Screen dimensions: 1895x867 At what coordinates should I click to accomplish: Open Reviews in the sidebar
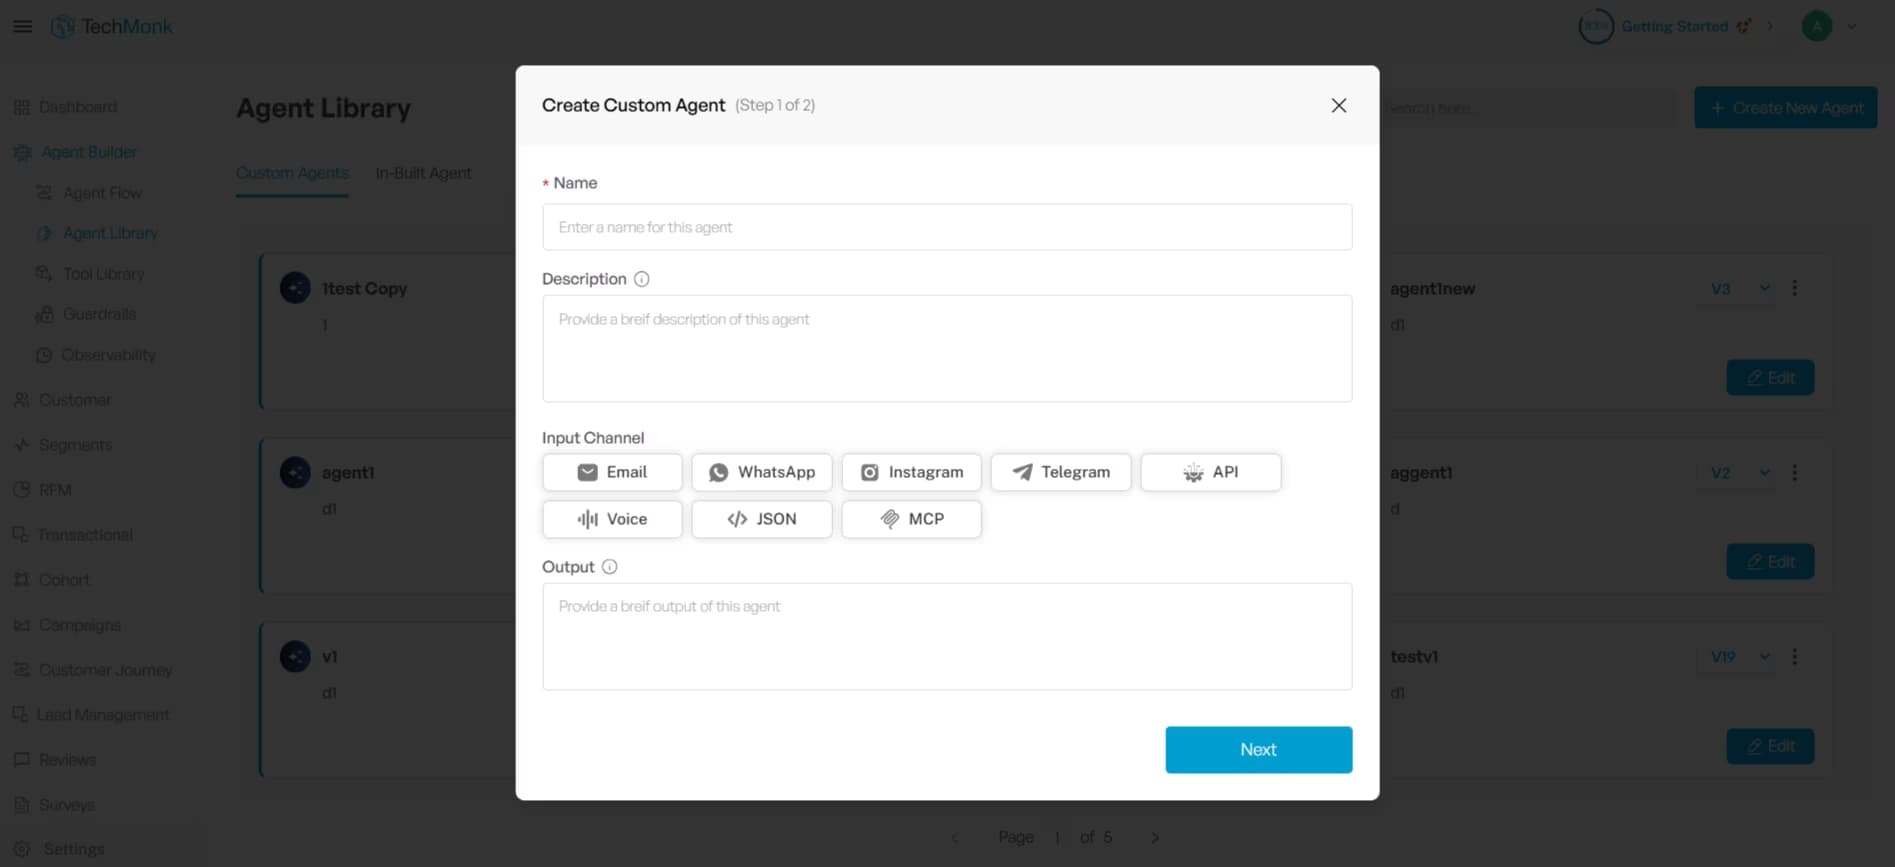pyautogui.click(x=55, y=760)
